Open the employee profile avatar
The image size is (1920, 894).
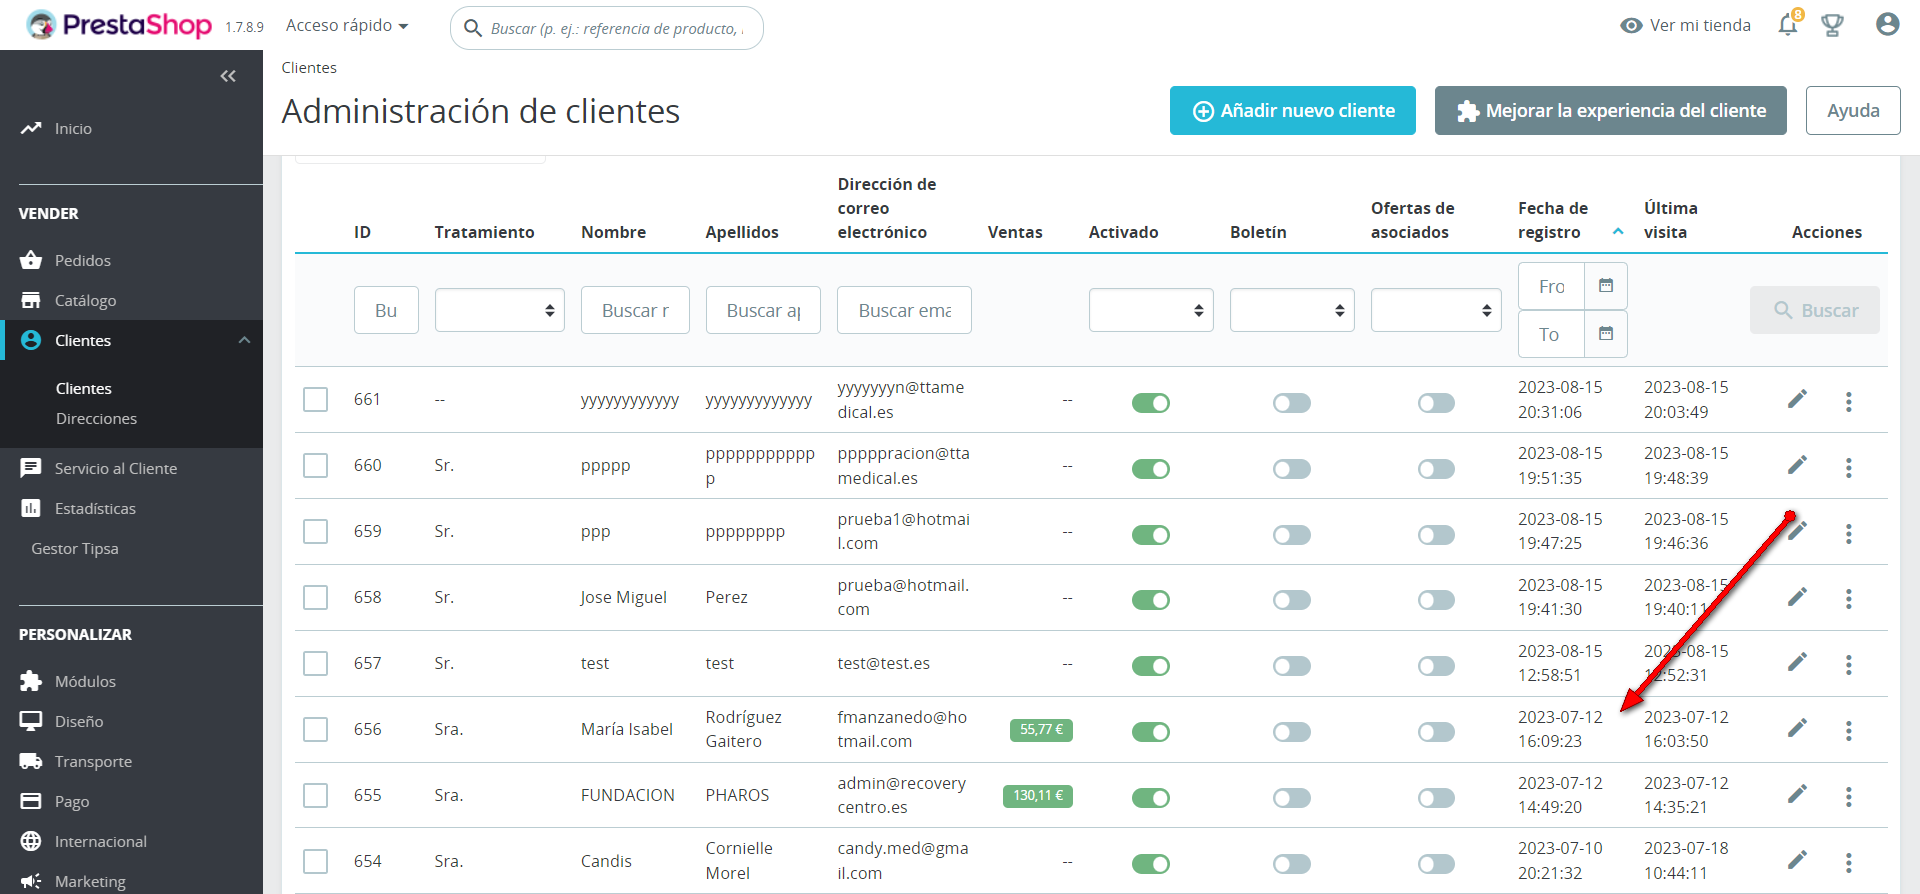(1887, 24)
